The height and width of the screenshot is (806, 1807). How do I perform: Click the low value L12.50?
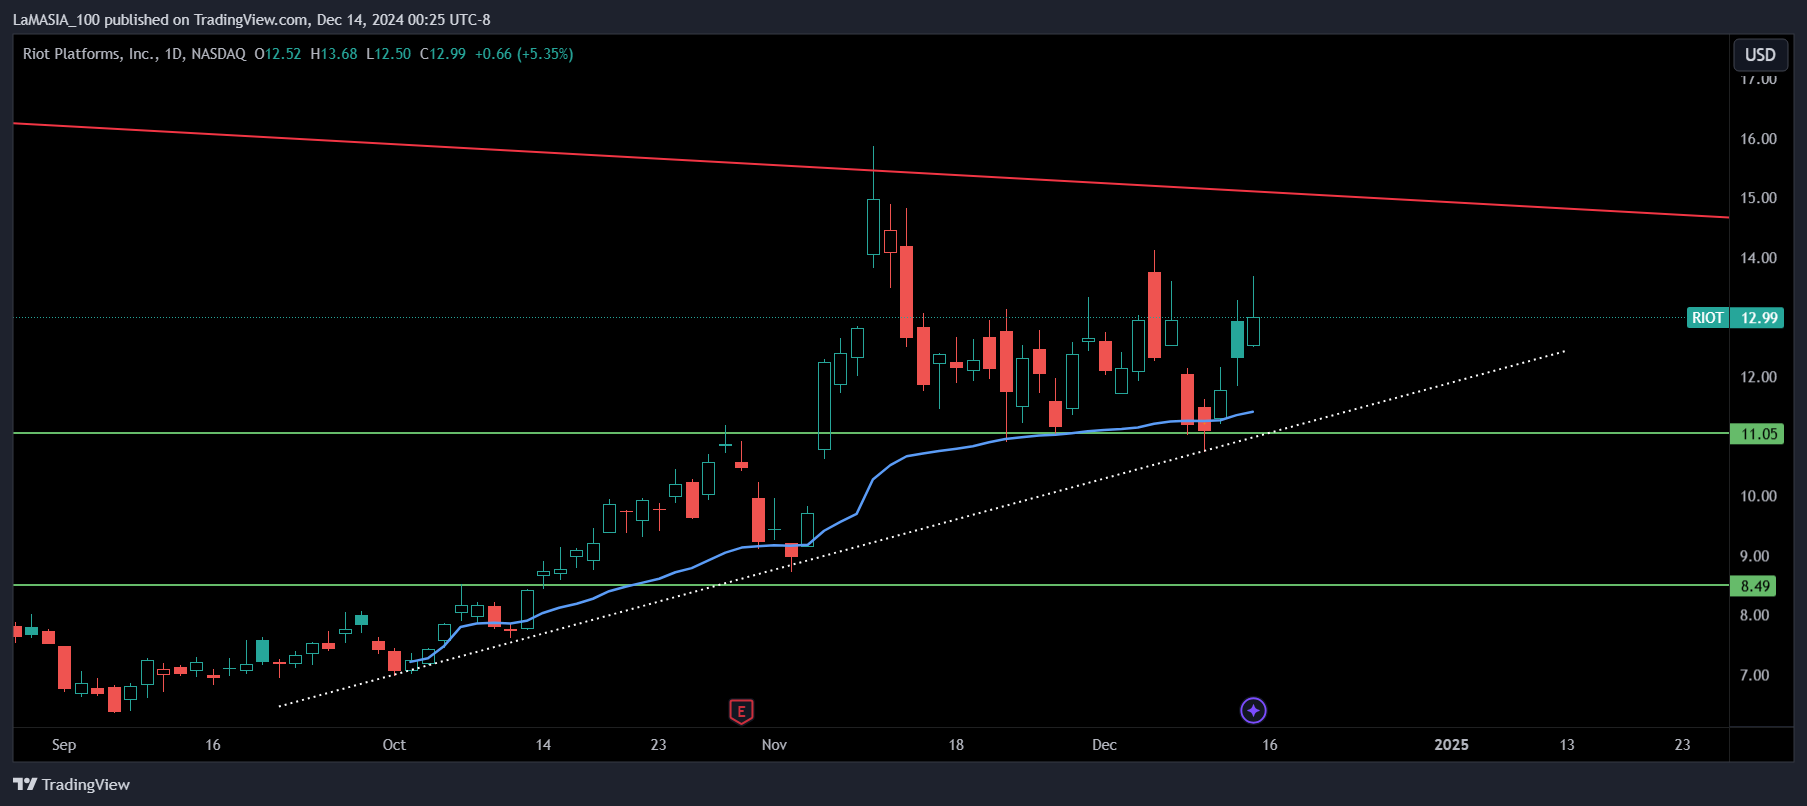(389, 54)
